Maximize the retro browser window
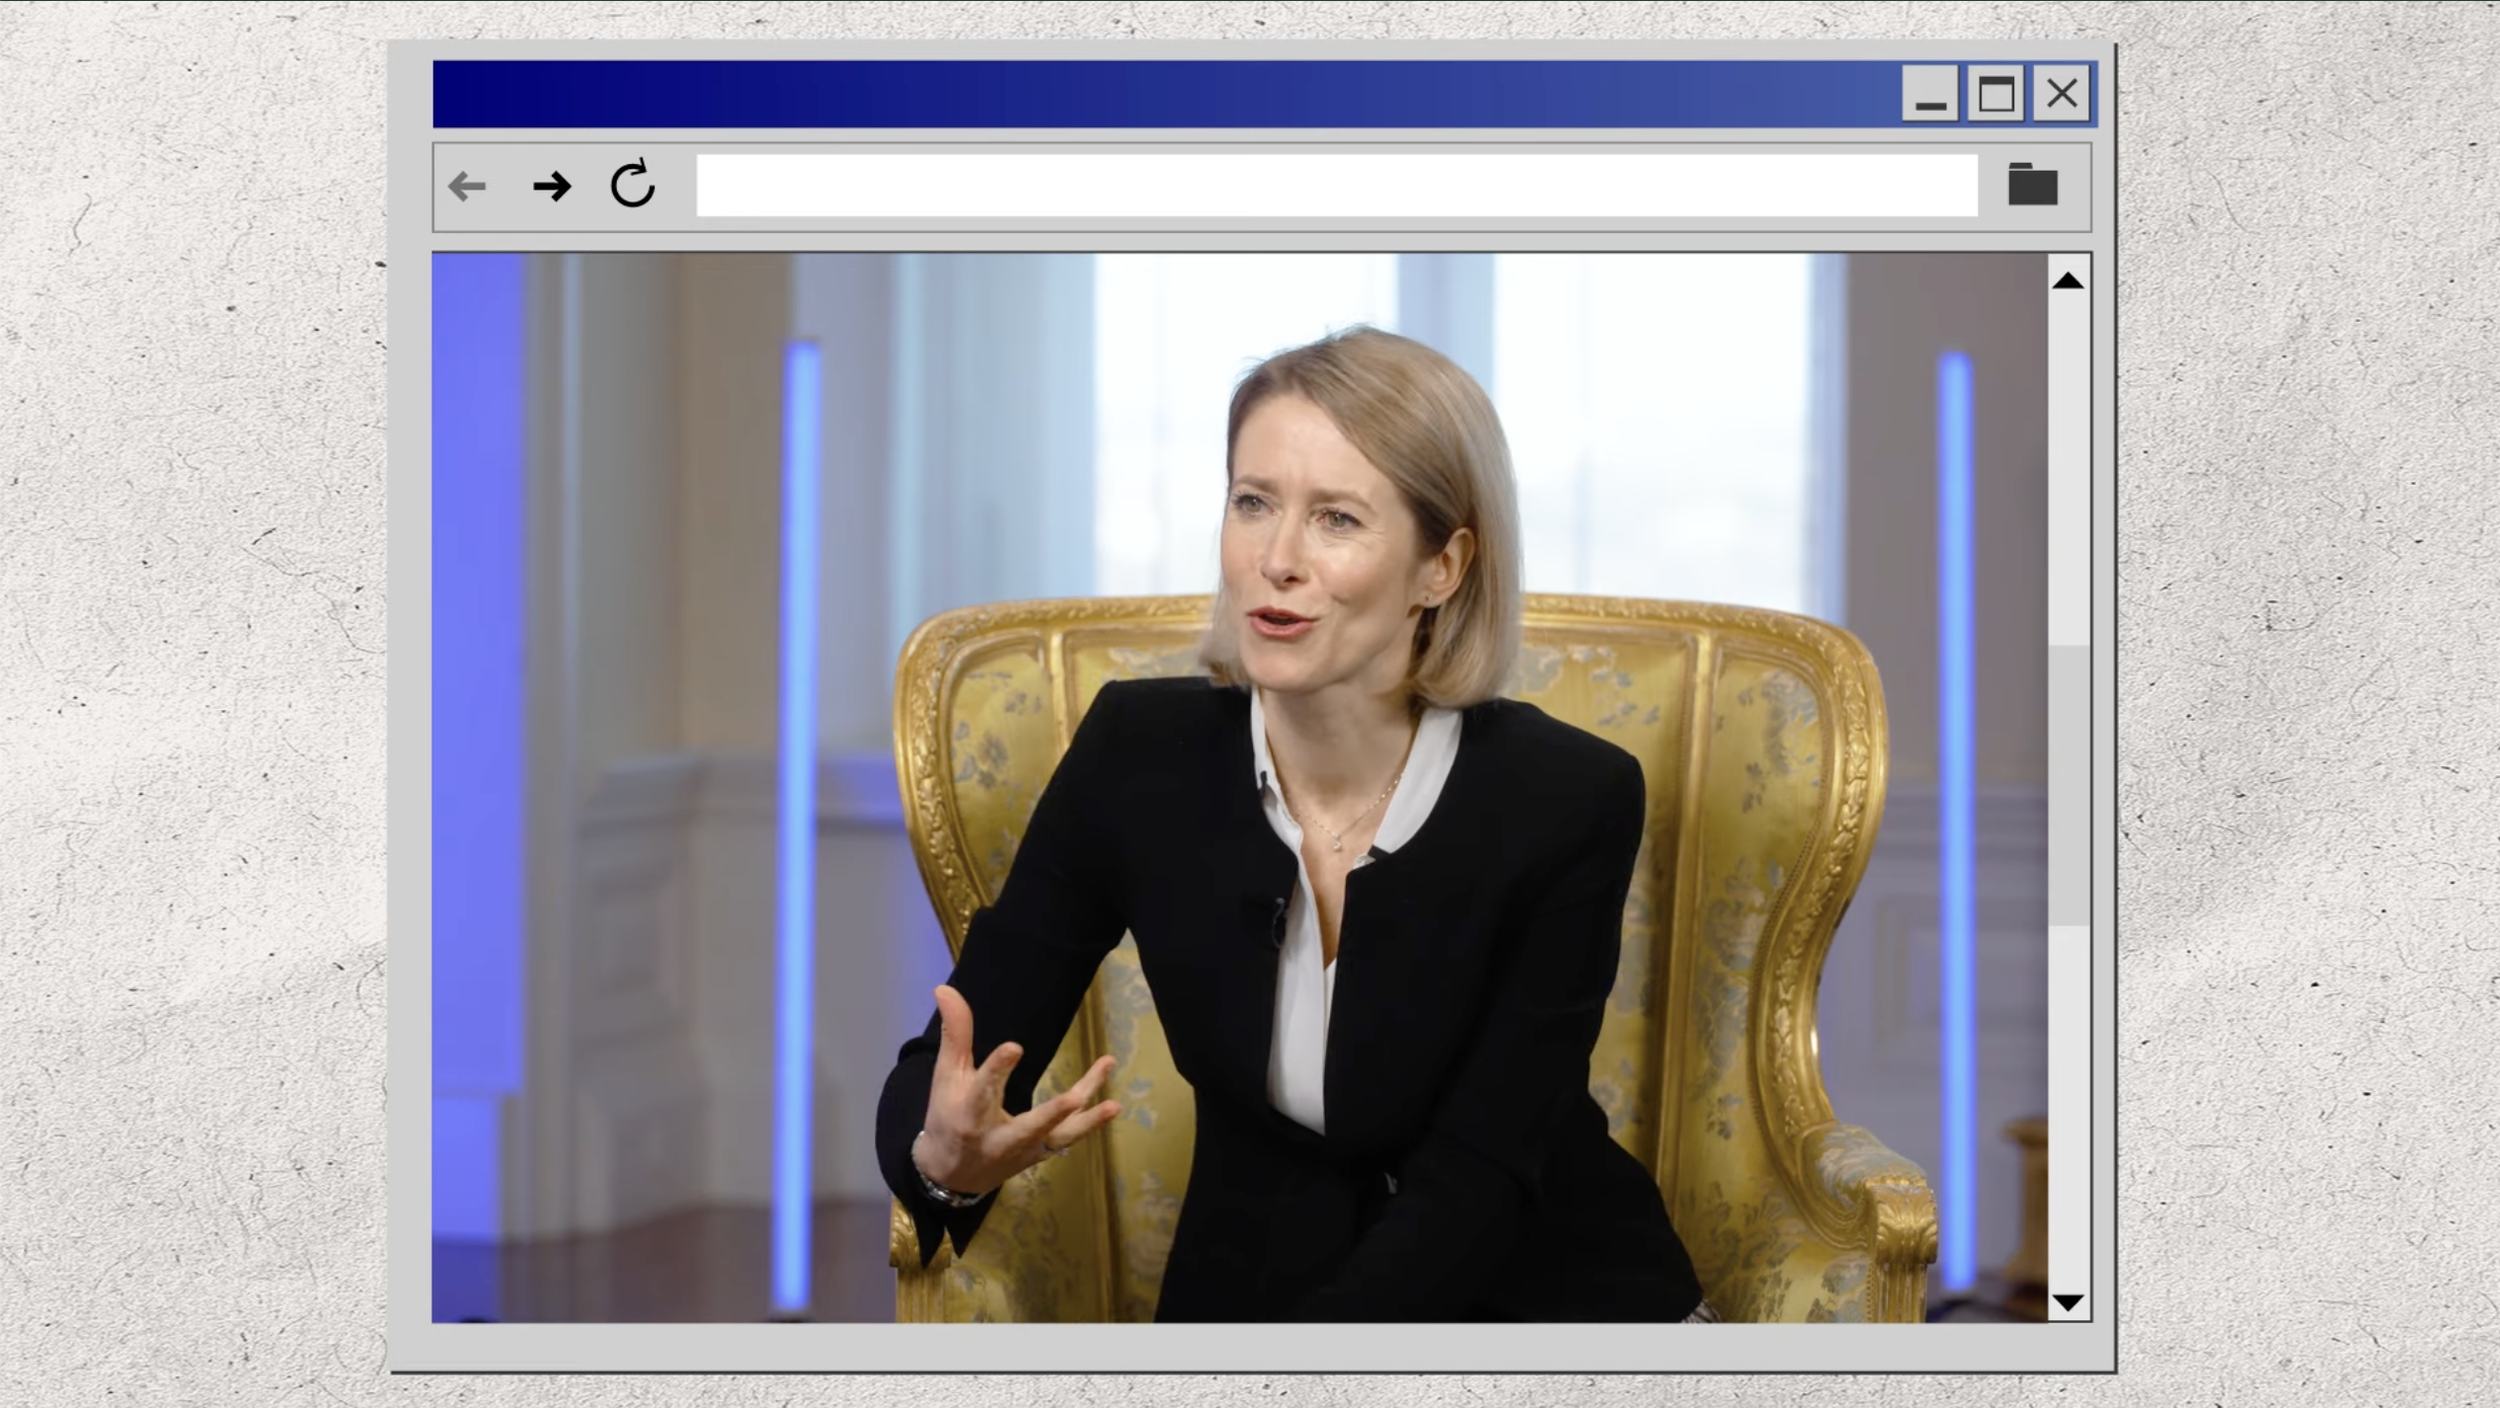This screenshot has width=2500, height=1408. coord(1995,94)
